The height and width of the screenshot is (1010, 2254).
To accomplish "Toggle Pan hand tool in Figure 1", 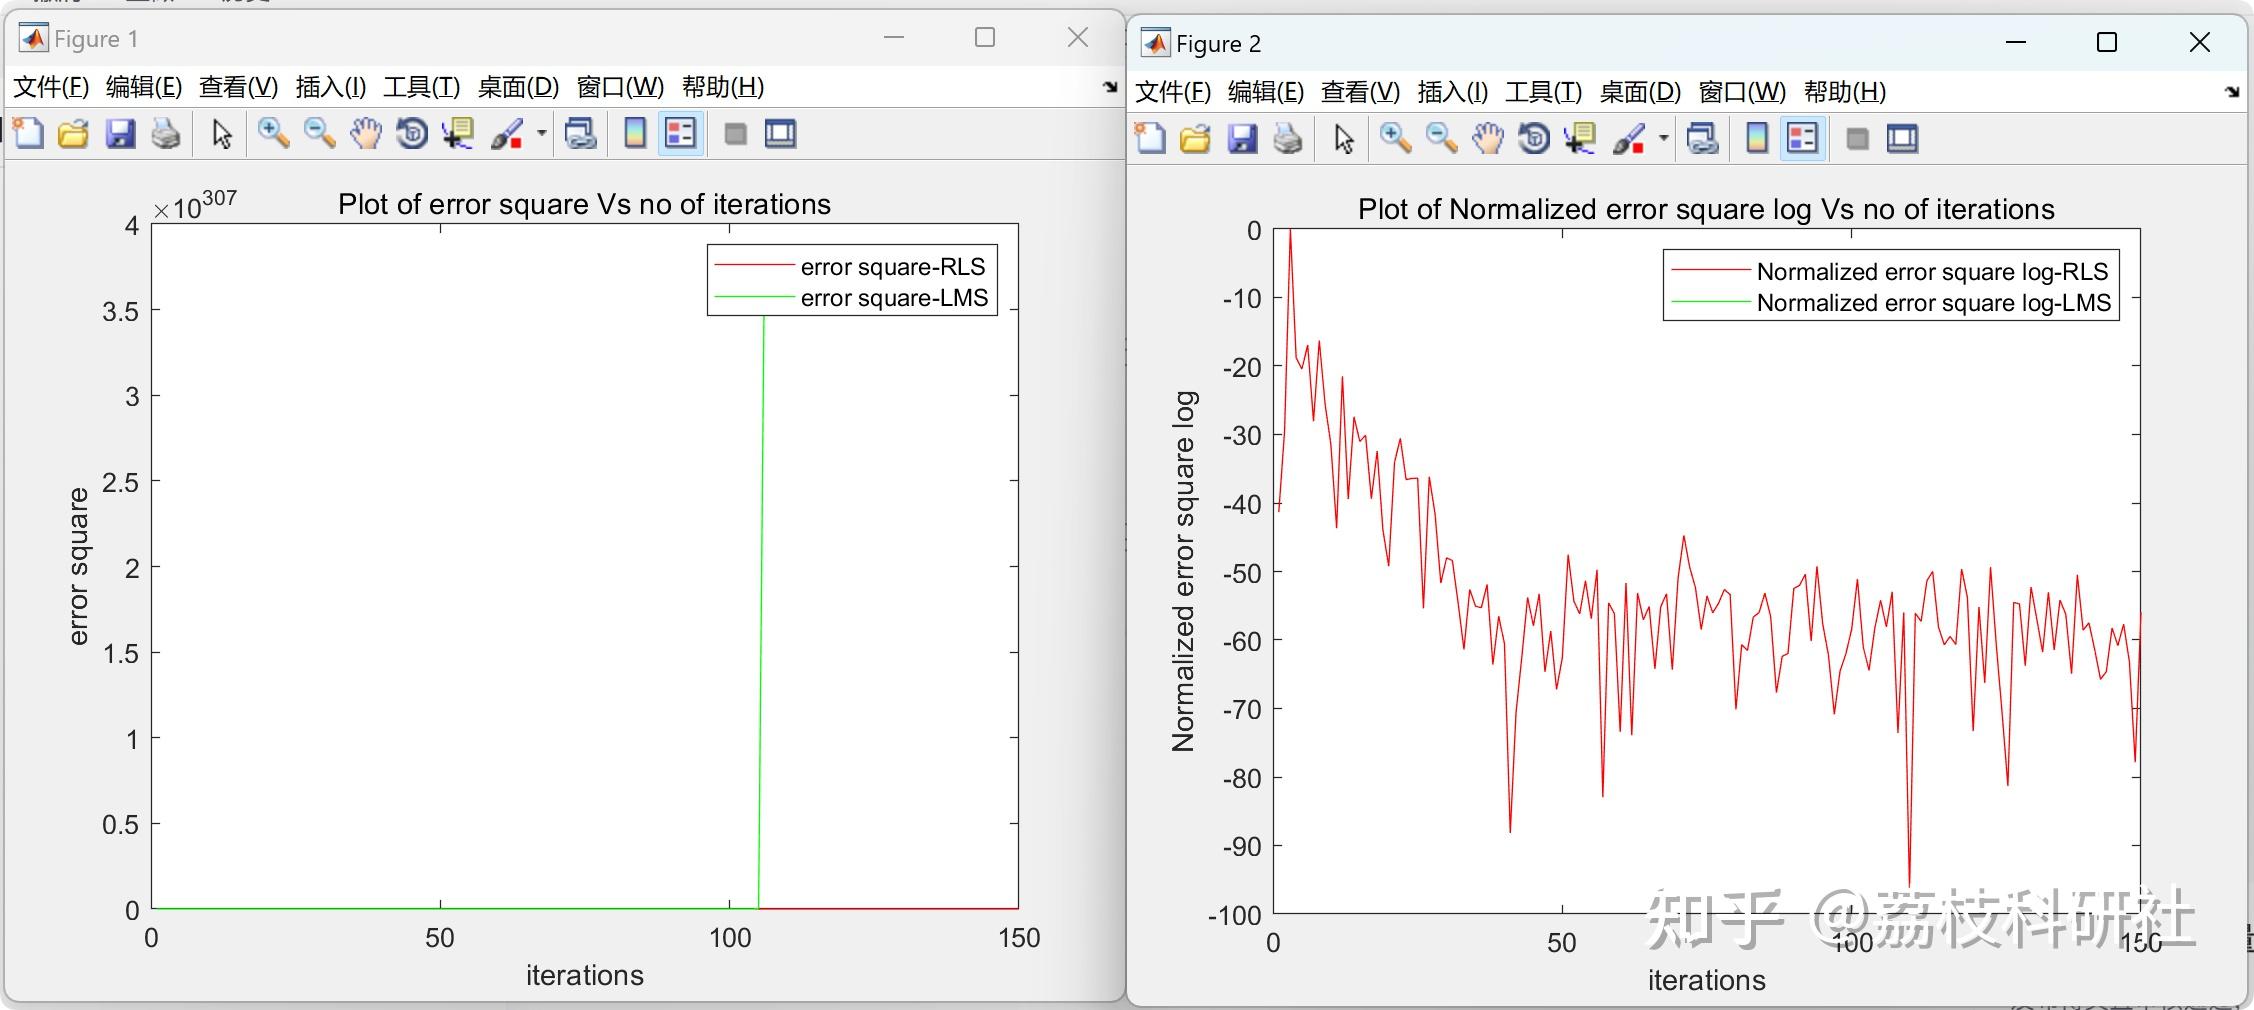I will [366, 133].
